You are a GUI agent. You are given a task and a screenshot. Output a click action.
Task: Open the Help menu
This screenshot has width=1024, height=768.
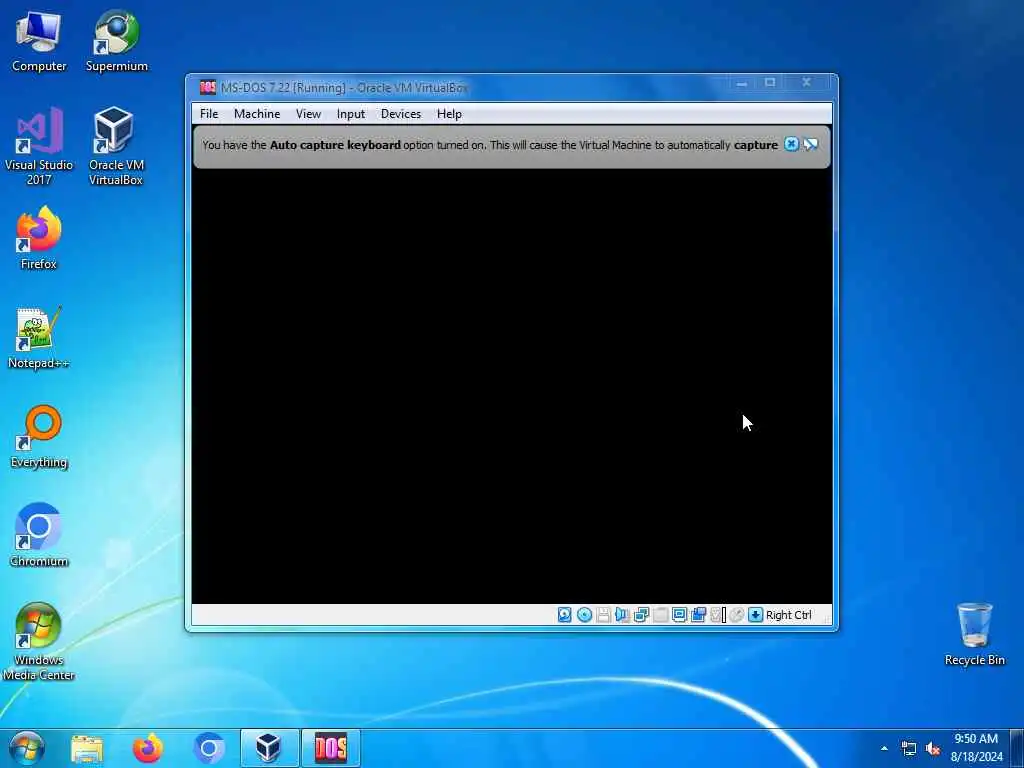[x=449, y=114]
